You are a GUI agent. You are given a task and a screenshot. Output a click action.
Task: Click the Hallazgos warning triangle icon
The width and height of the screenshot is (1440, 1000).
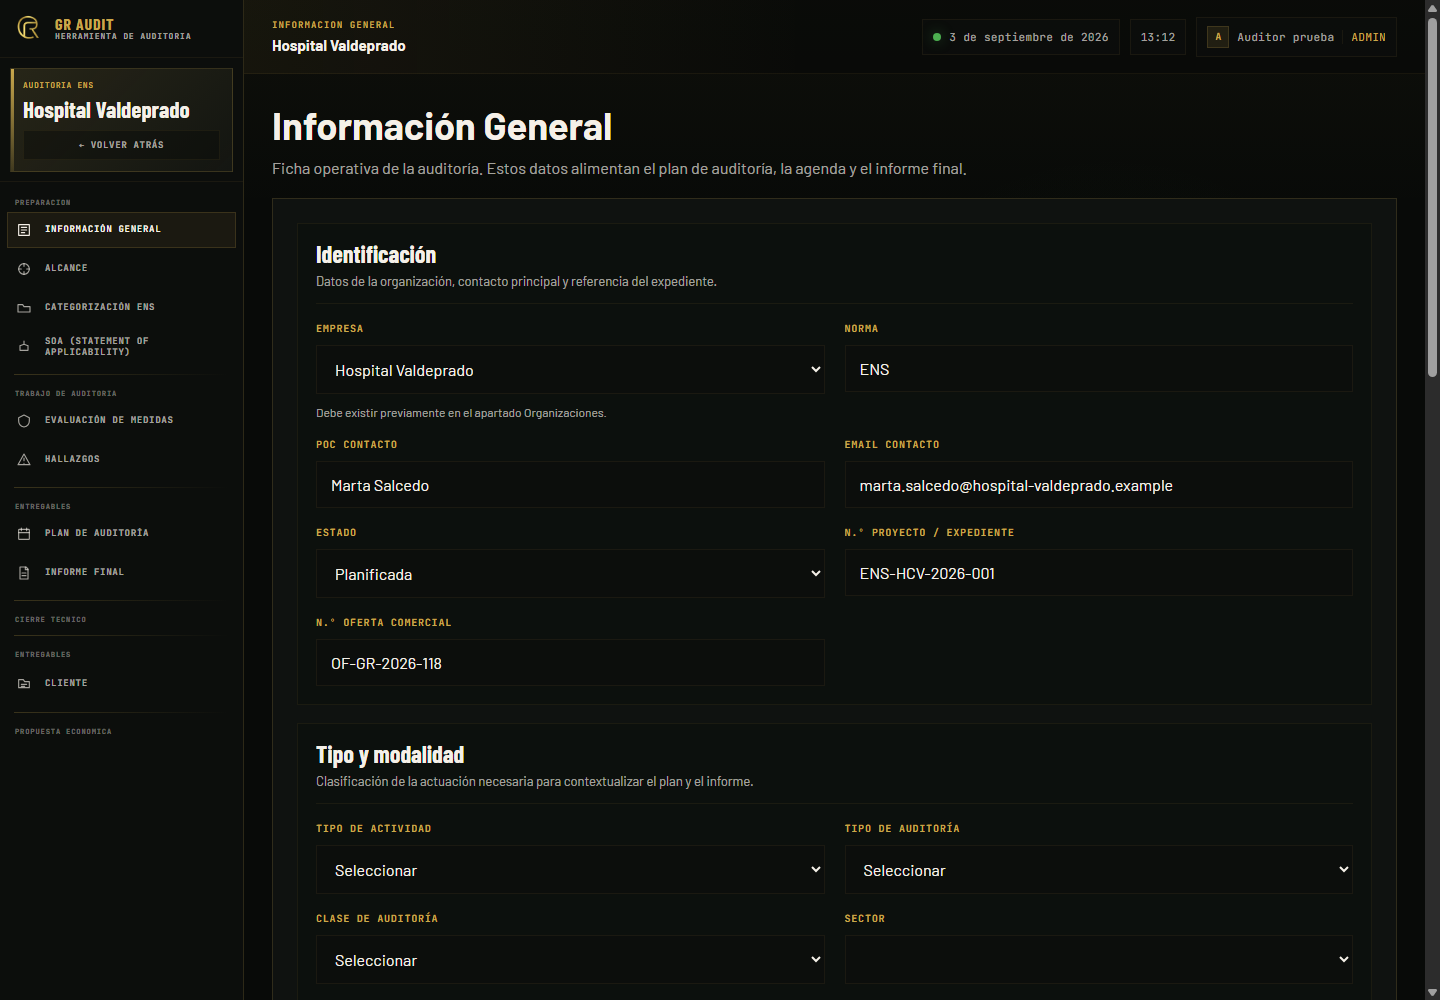point(24,460)
